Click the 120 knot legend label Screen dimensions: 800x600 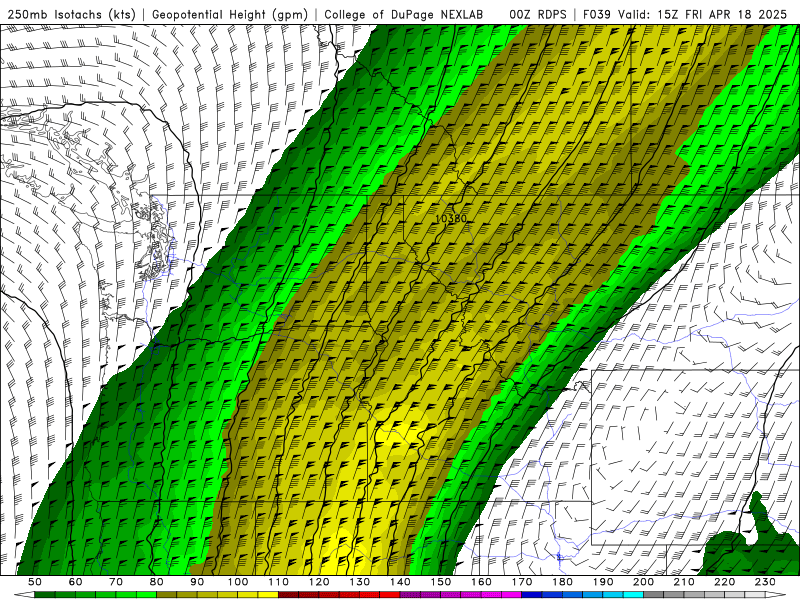click(319, 582)
